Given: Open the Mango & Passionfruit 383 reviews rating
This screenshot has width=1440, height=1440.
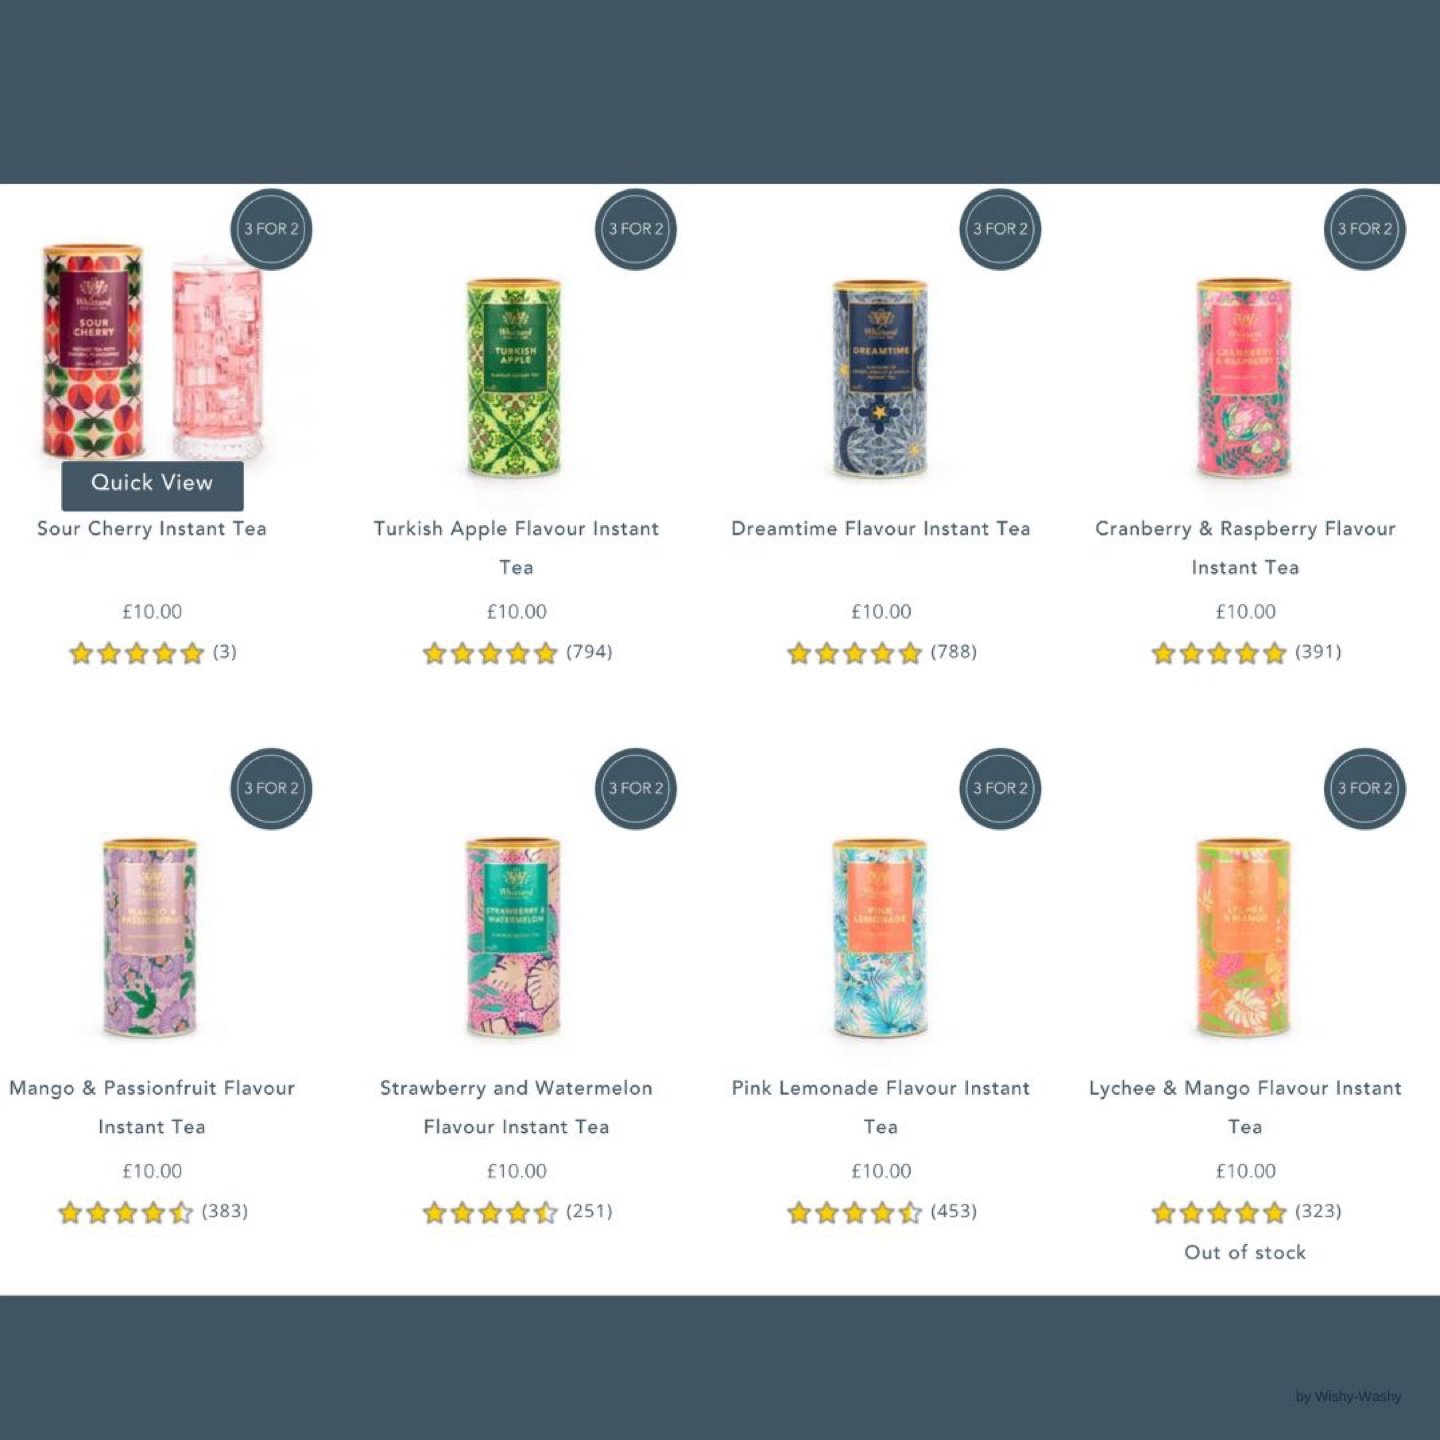Looking at the screenshot, I should (152, 1212).
